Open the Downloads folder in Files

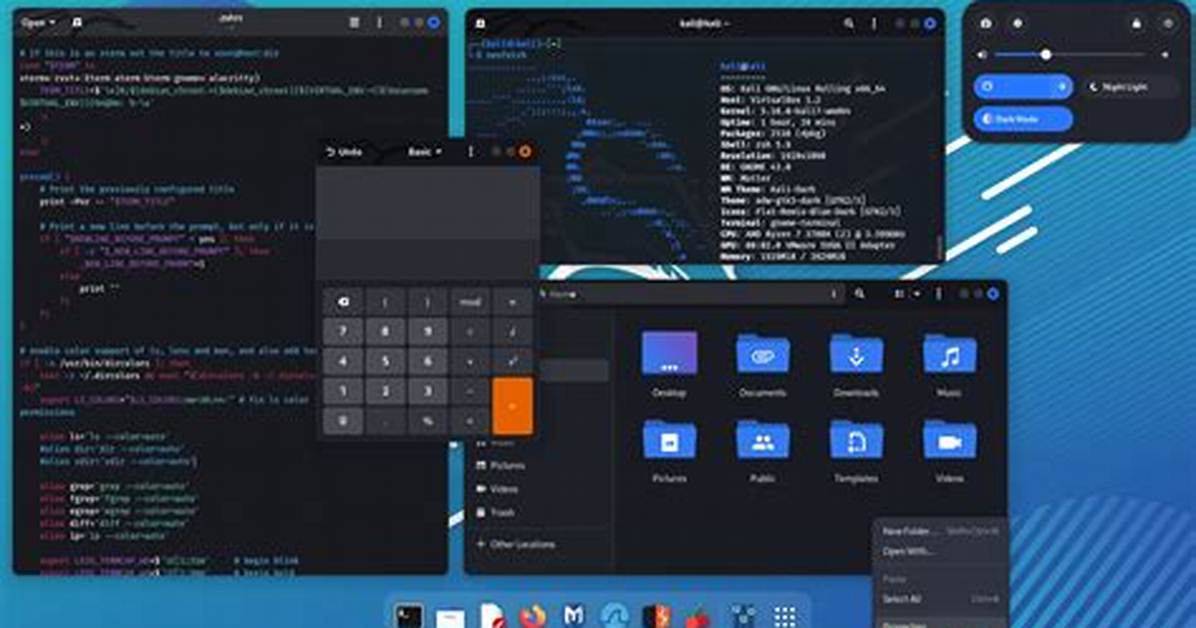(x=856, y=355)
